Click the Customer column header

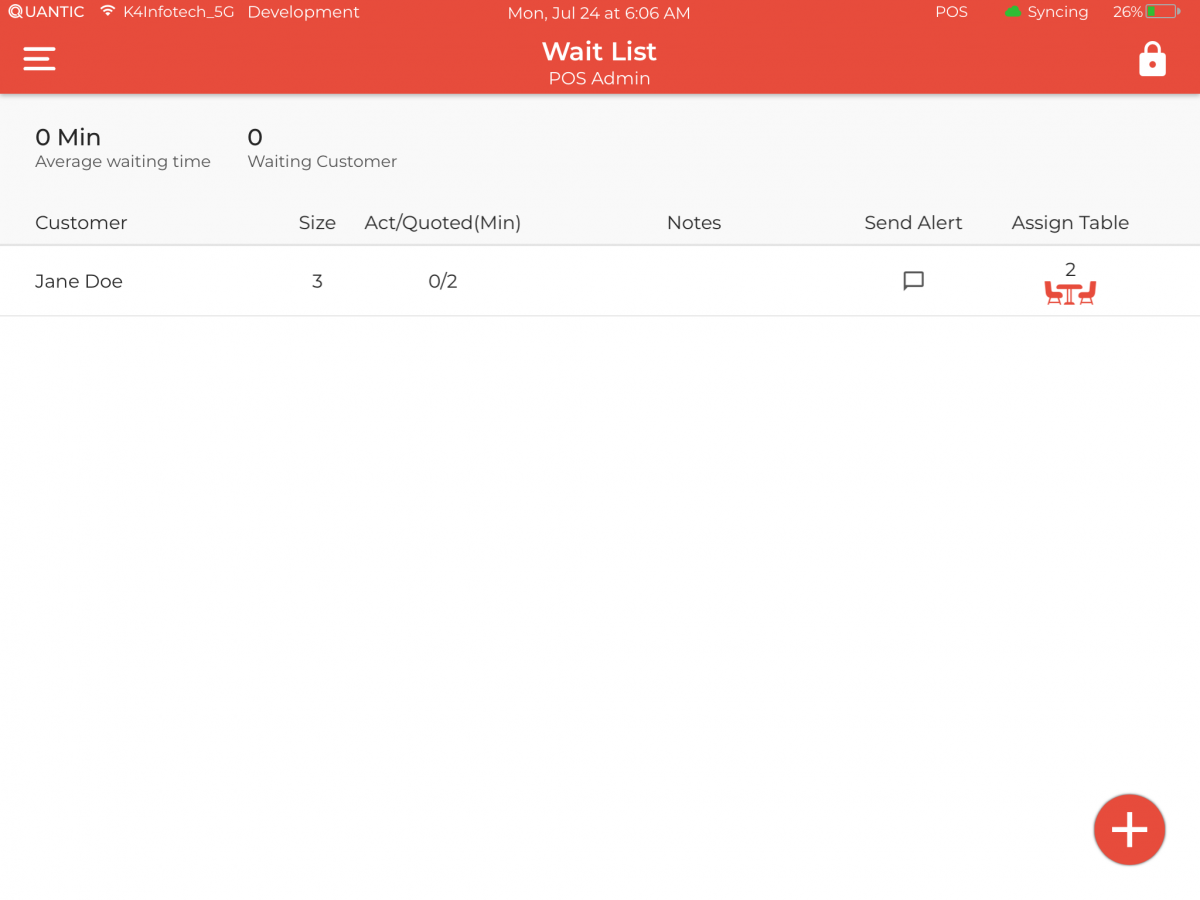click(x=81, y=222)
